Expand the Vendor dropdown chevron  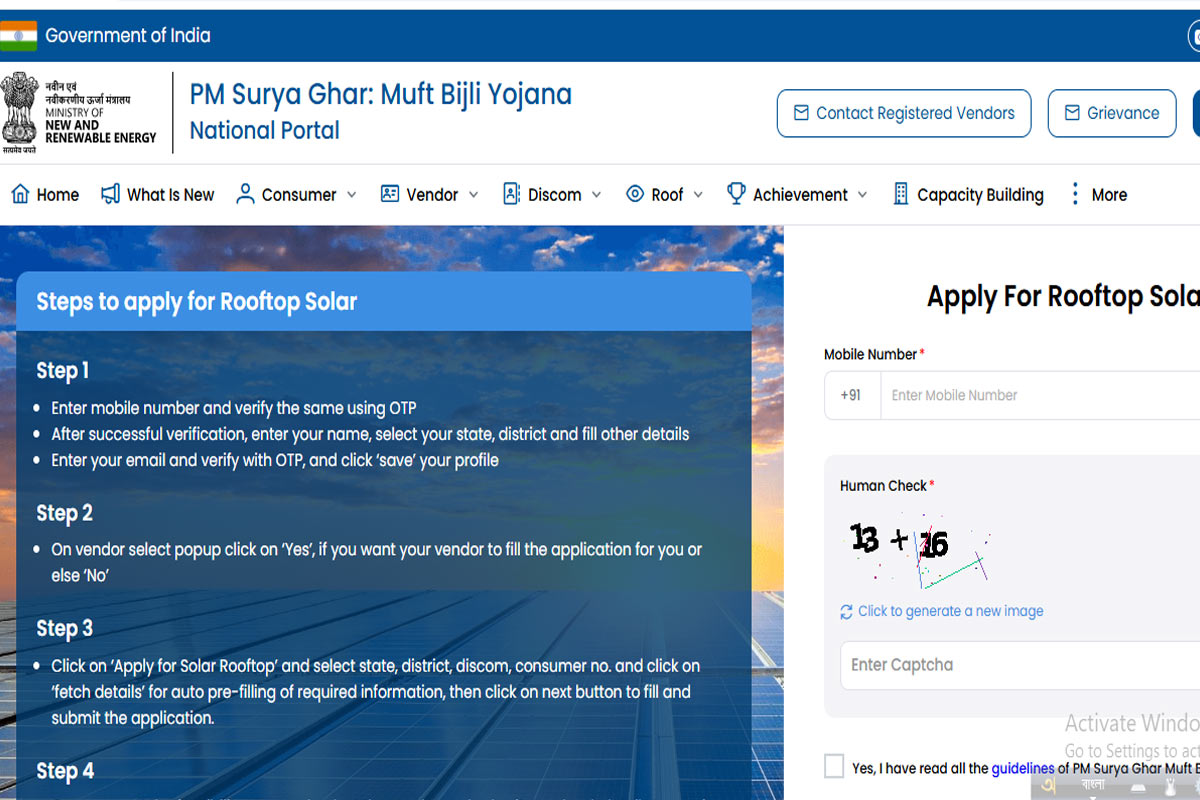473,195
